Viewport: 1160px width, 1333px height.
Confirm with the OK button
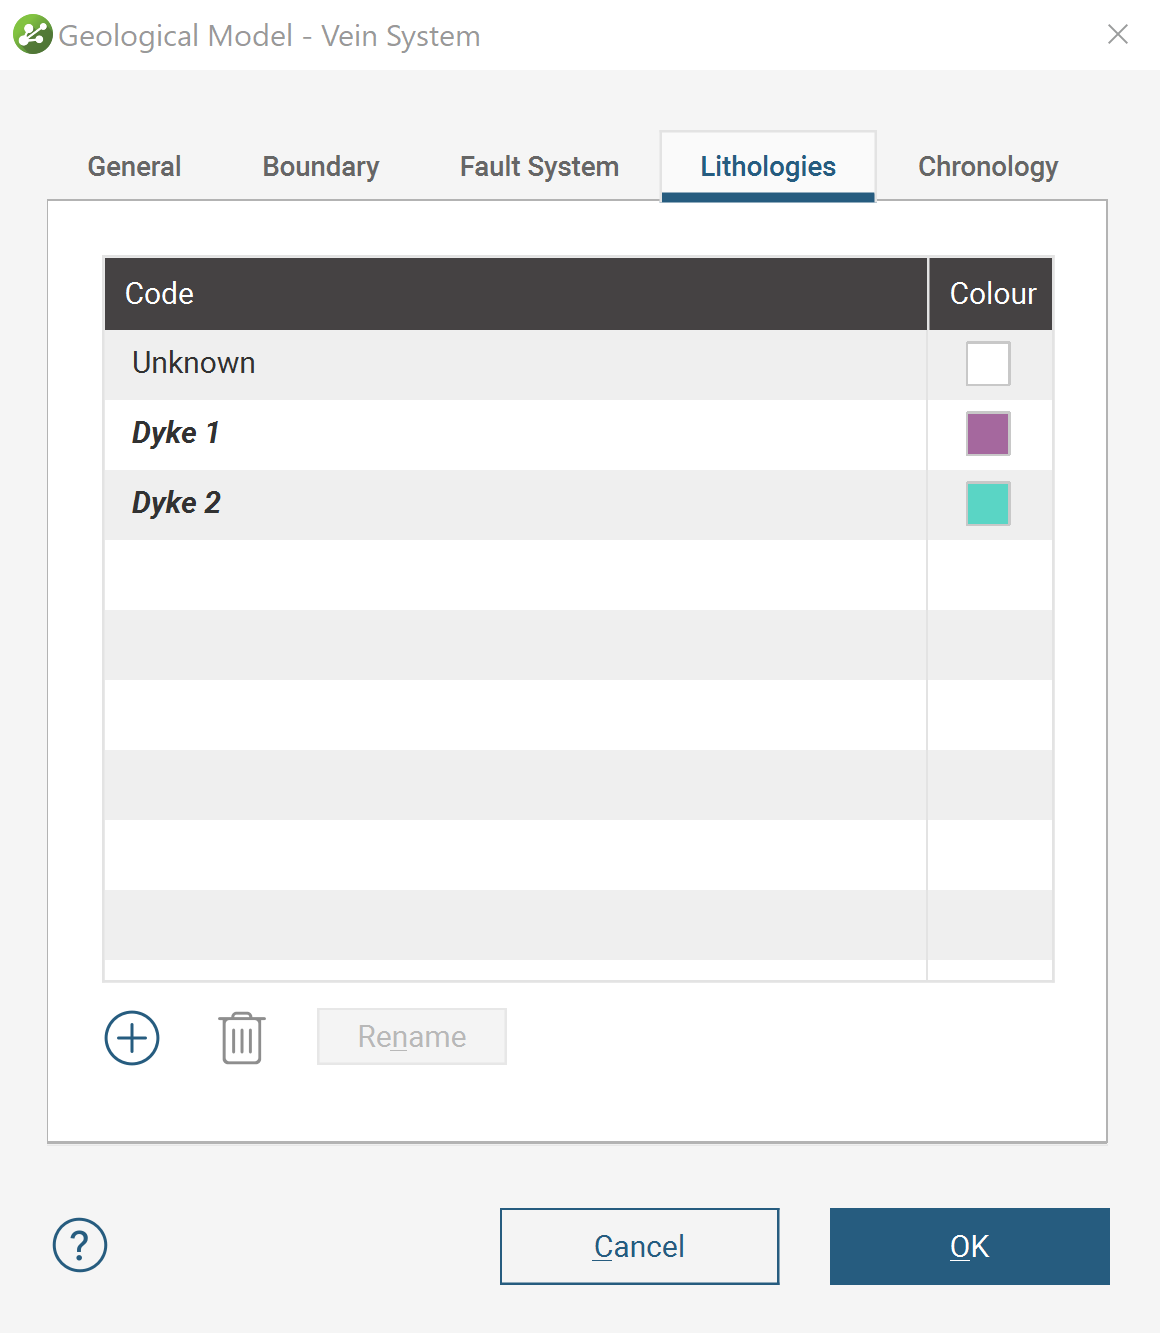(x=969, y=1246)
